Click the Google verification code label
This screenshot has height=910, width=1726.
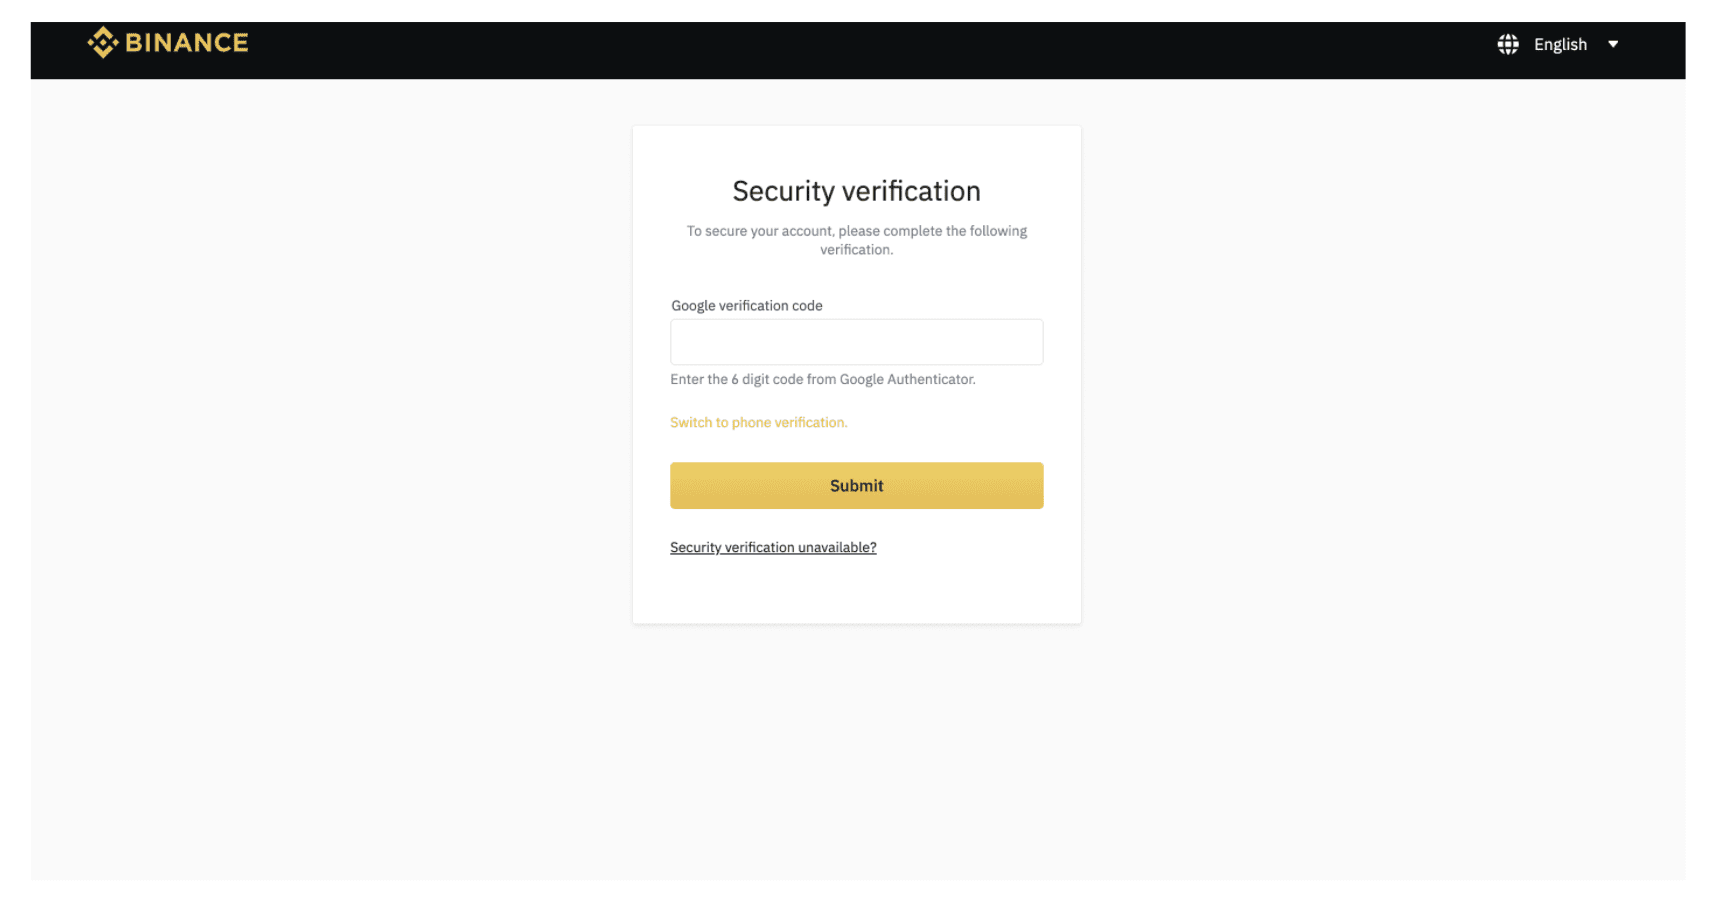tap(747, 306)
